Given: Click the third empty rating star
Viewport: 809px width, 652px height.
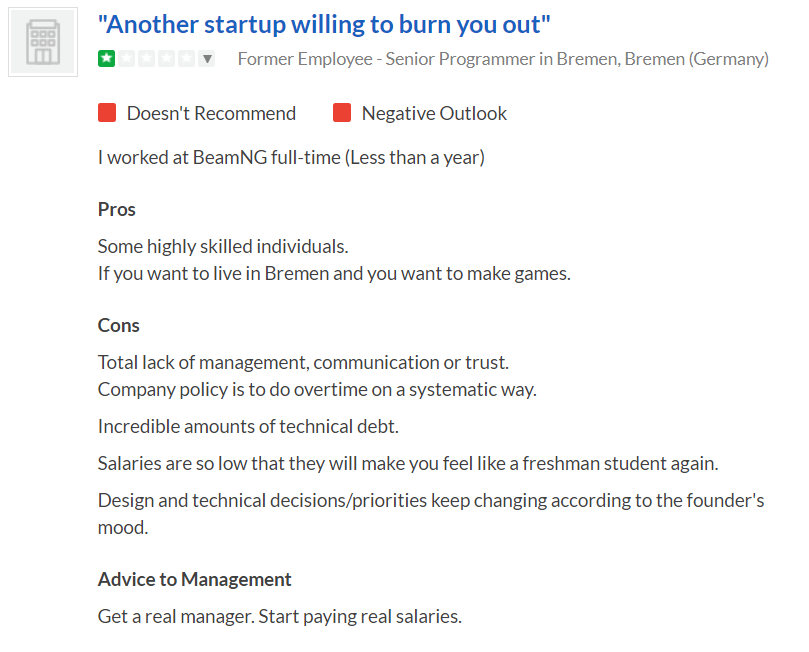Looking at the screenshot, I should pyautogui.click(x=147, y=58).
